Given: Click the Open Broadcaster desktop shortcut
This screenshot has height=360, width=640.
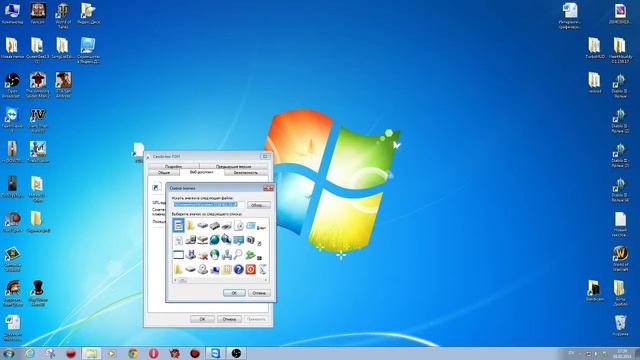Looking at the screenshot, I should point(12,85).
